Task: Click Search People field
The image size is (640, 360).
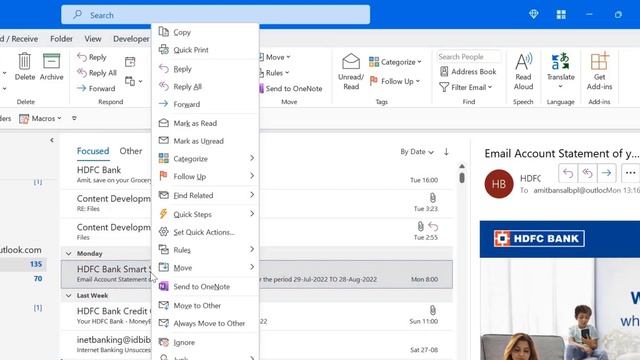Action: pos(469,57)
